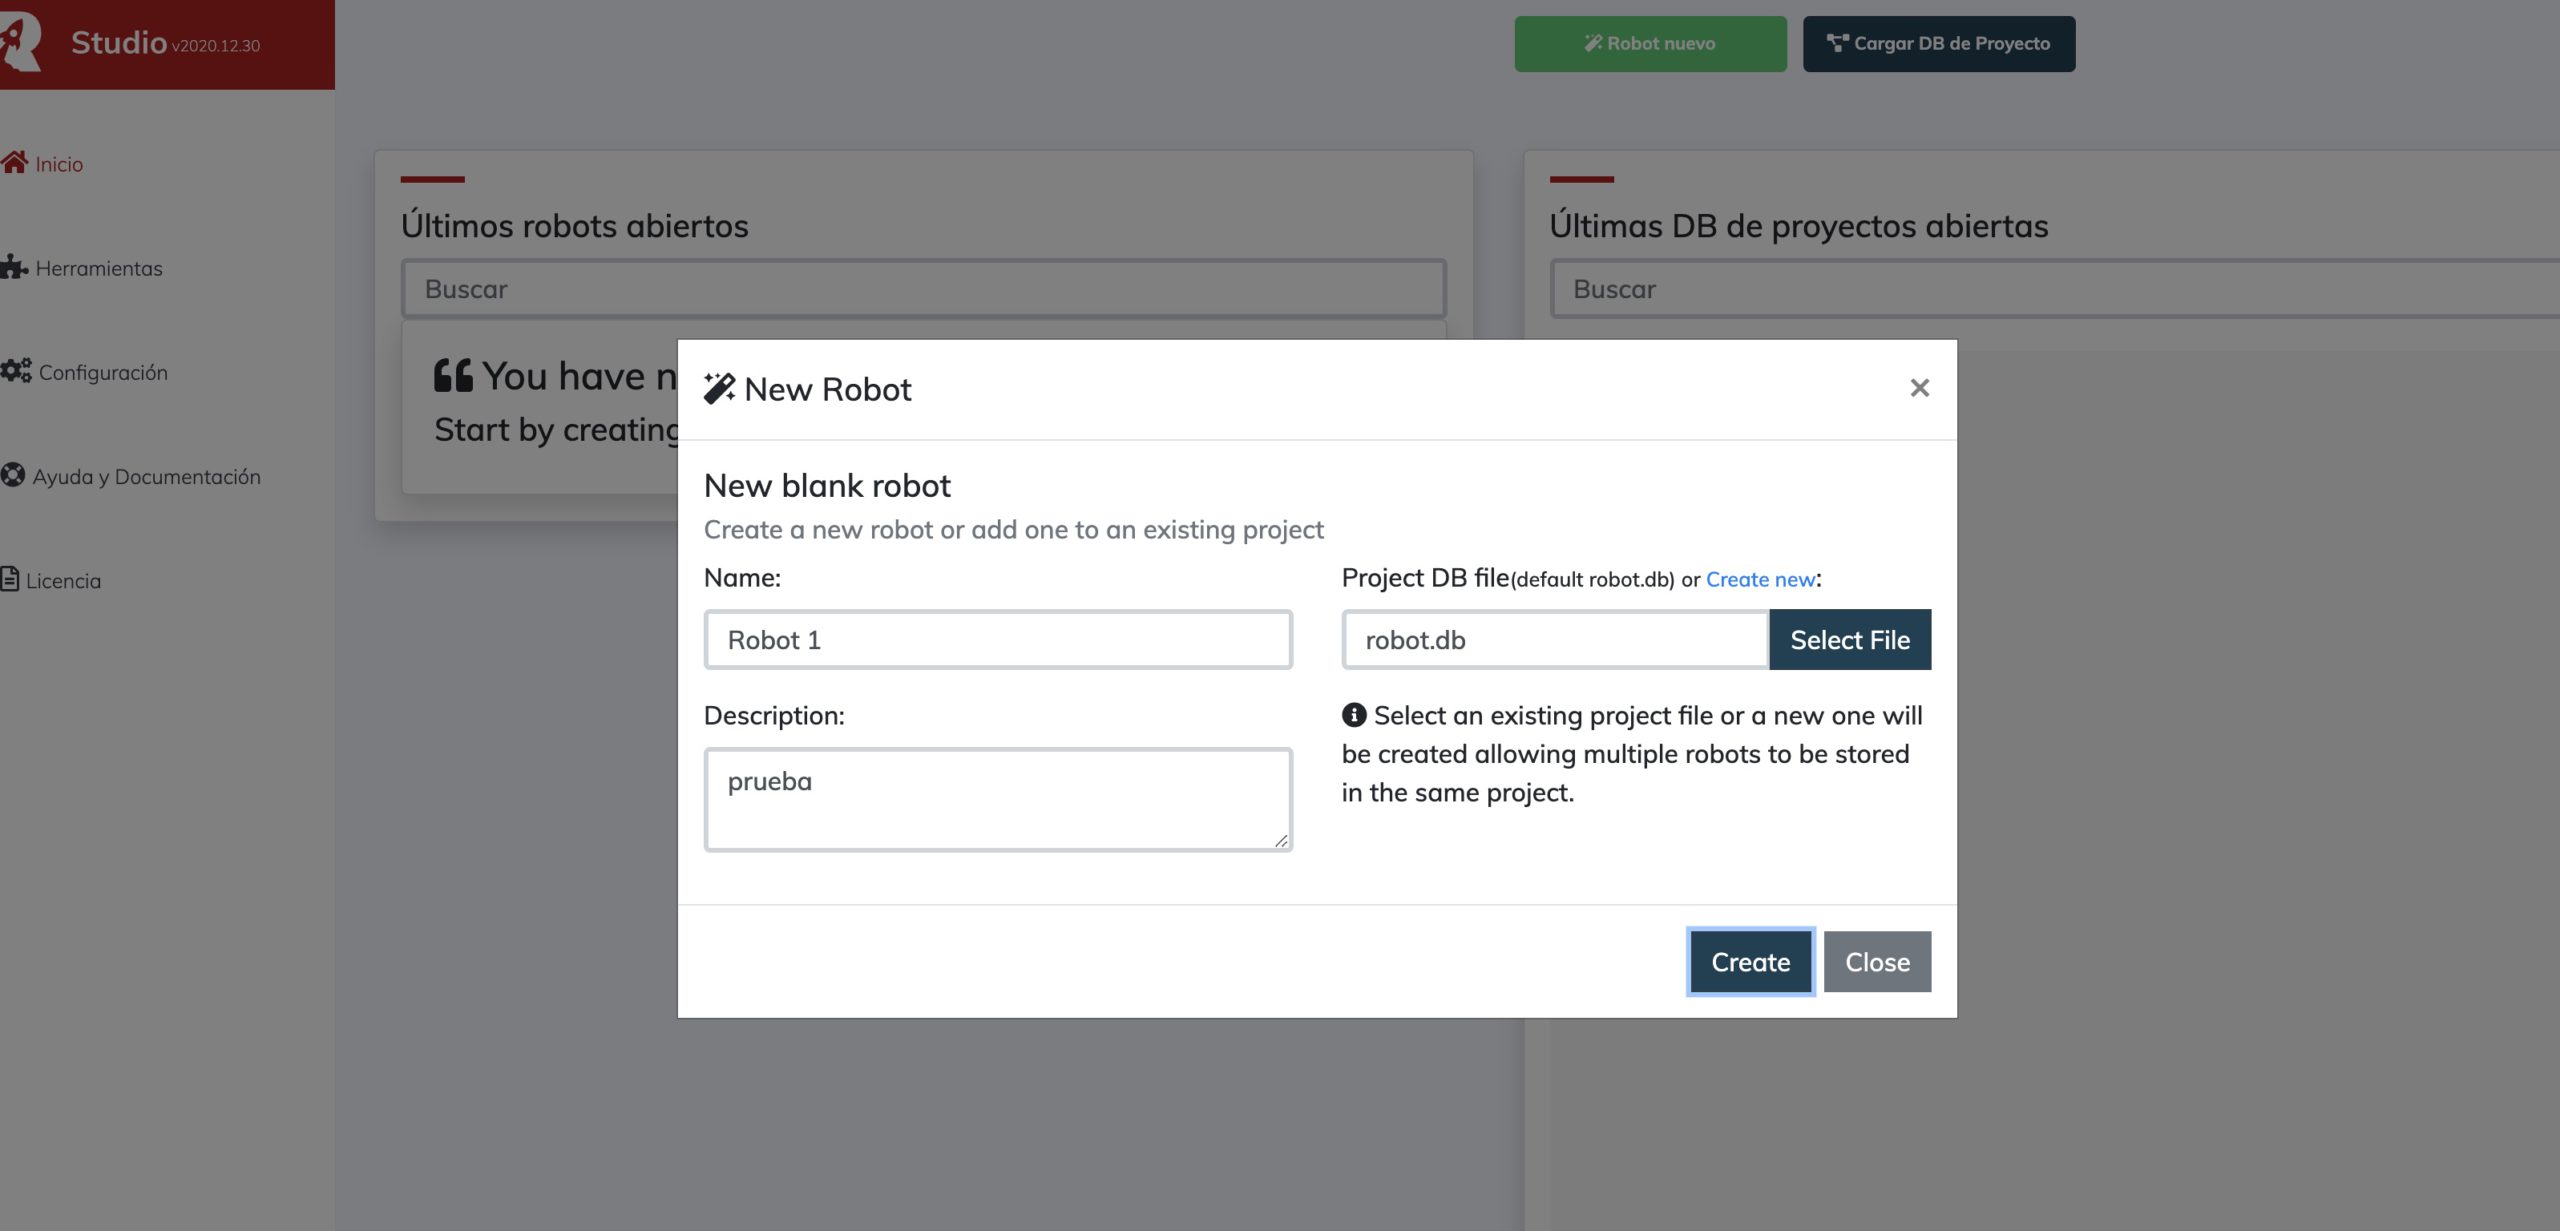Click Select File button for project DB

pos(1849,640)
